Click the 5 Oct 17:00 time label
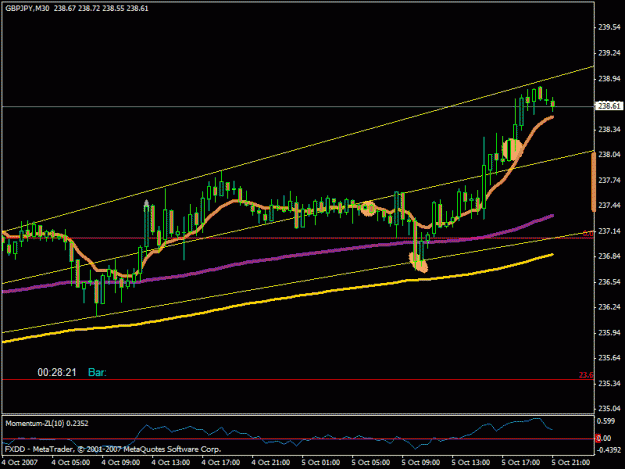Screen dimensions: 625x469 coord(521,463)
